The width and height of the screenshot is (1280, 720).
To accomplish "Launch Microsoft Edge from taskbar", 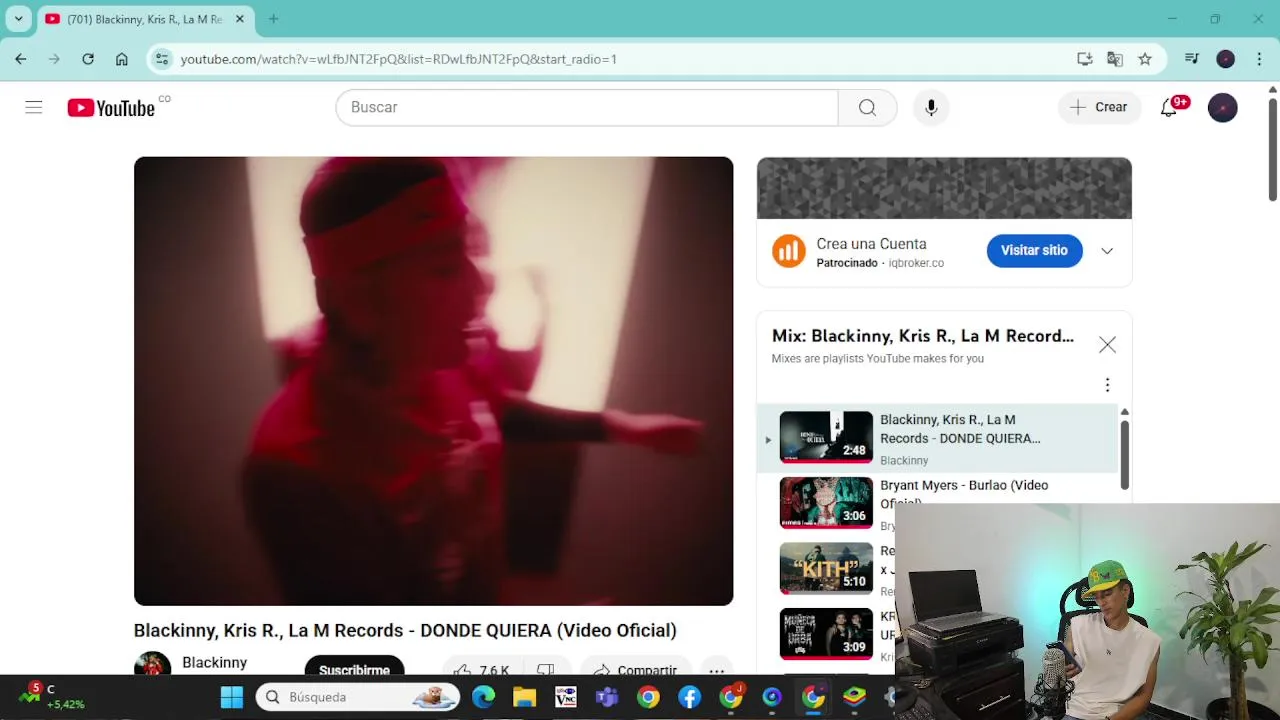I will click(483, 697).
